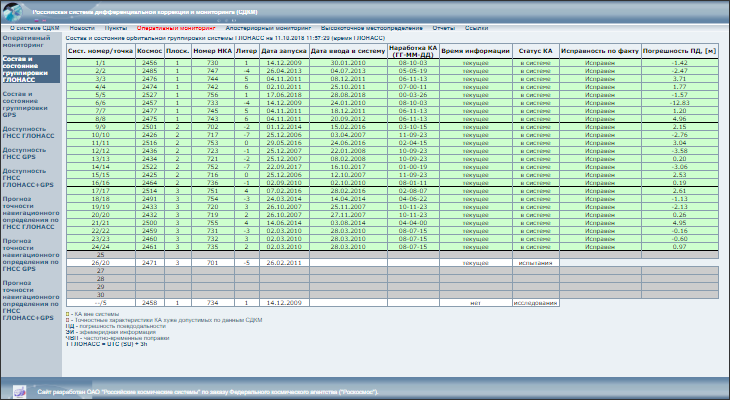The image size is (730, 400).
Task: Open the 'Пункты' menu item
Action: 116,28
